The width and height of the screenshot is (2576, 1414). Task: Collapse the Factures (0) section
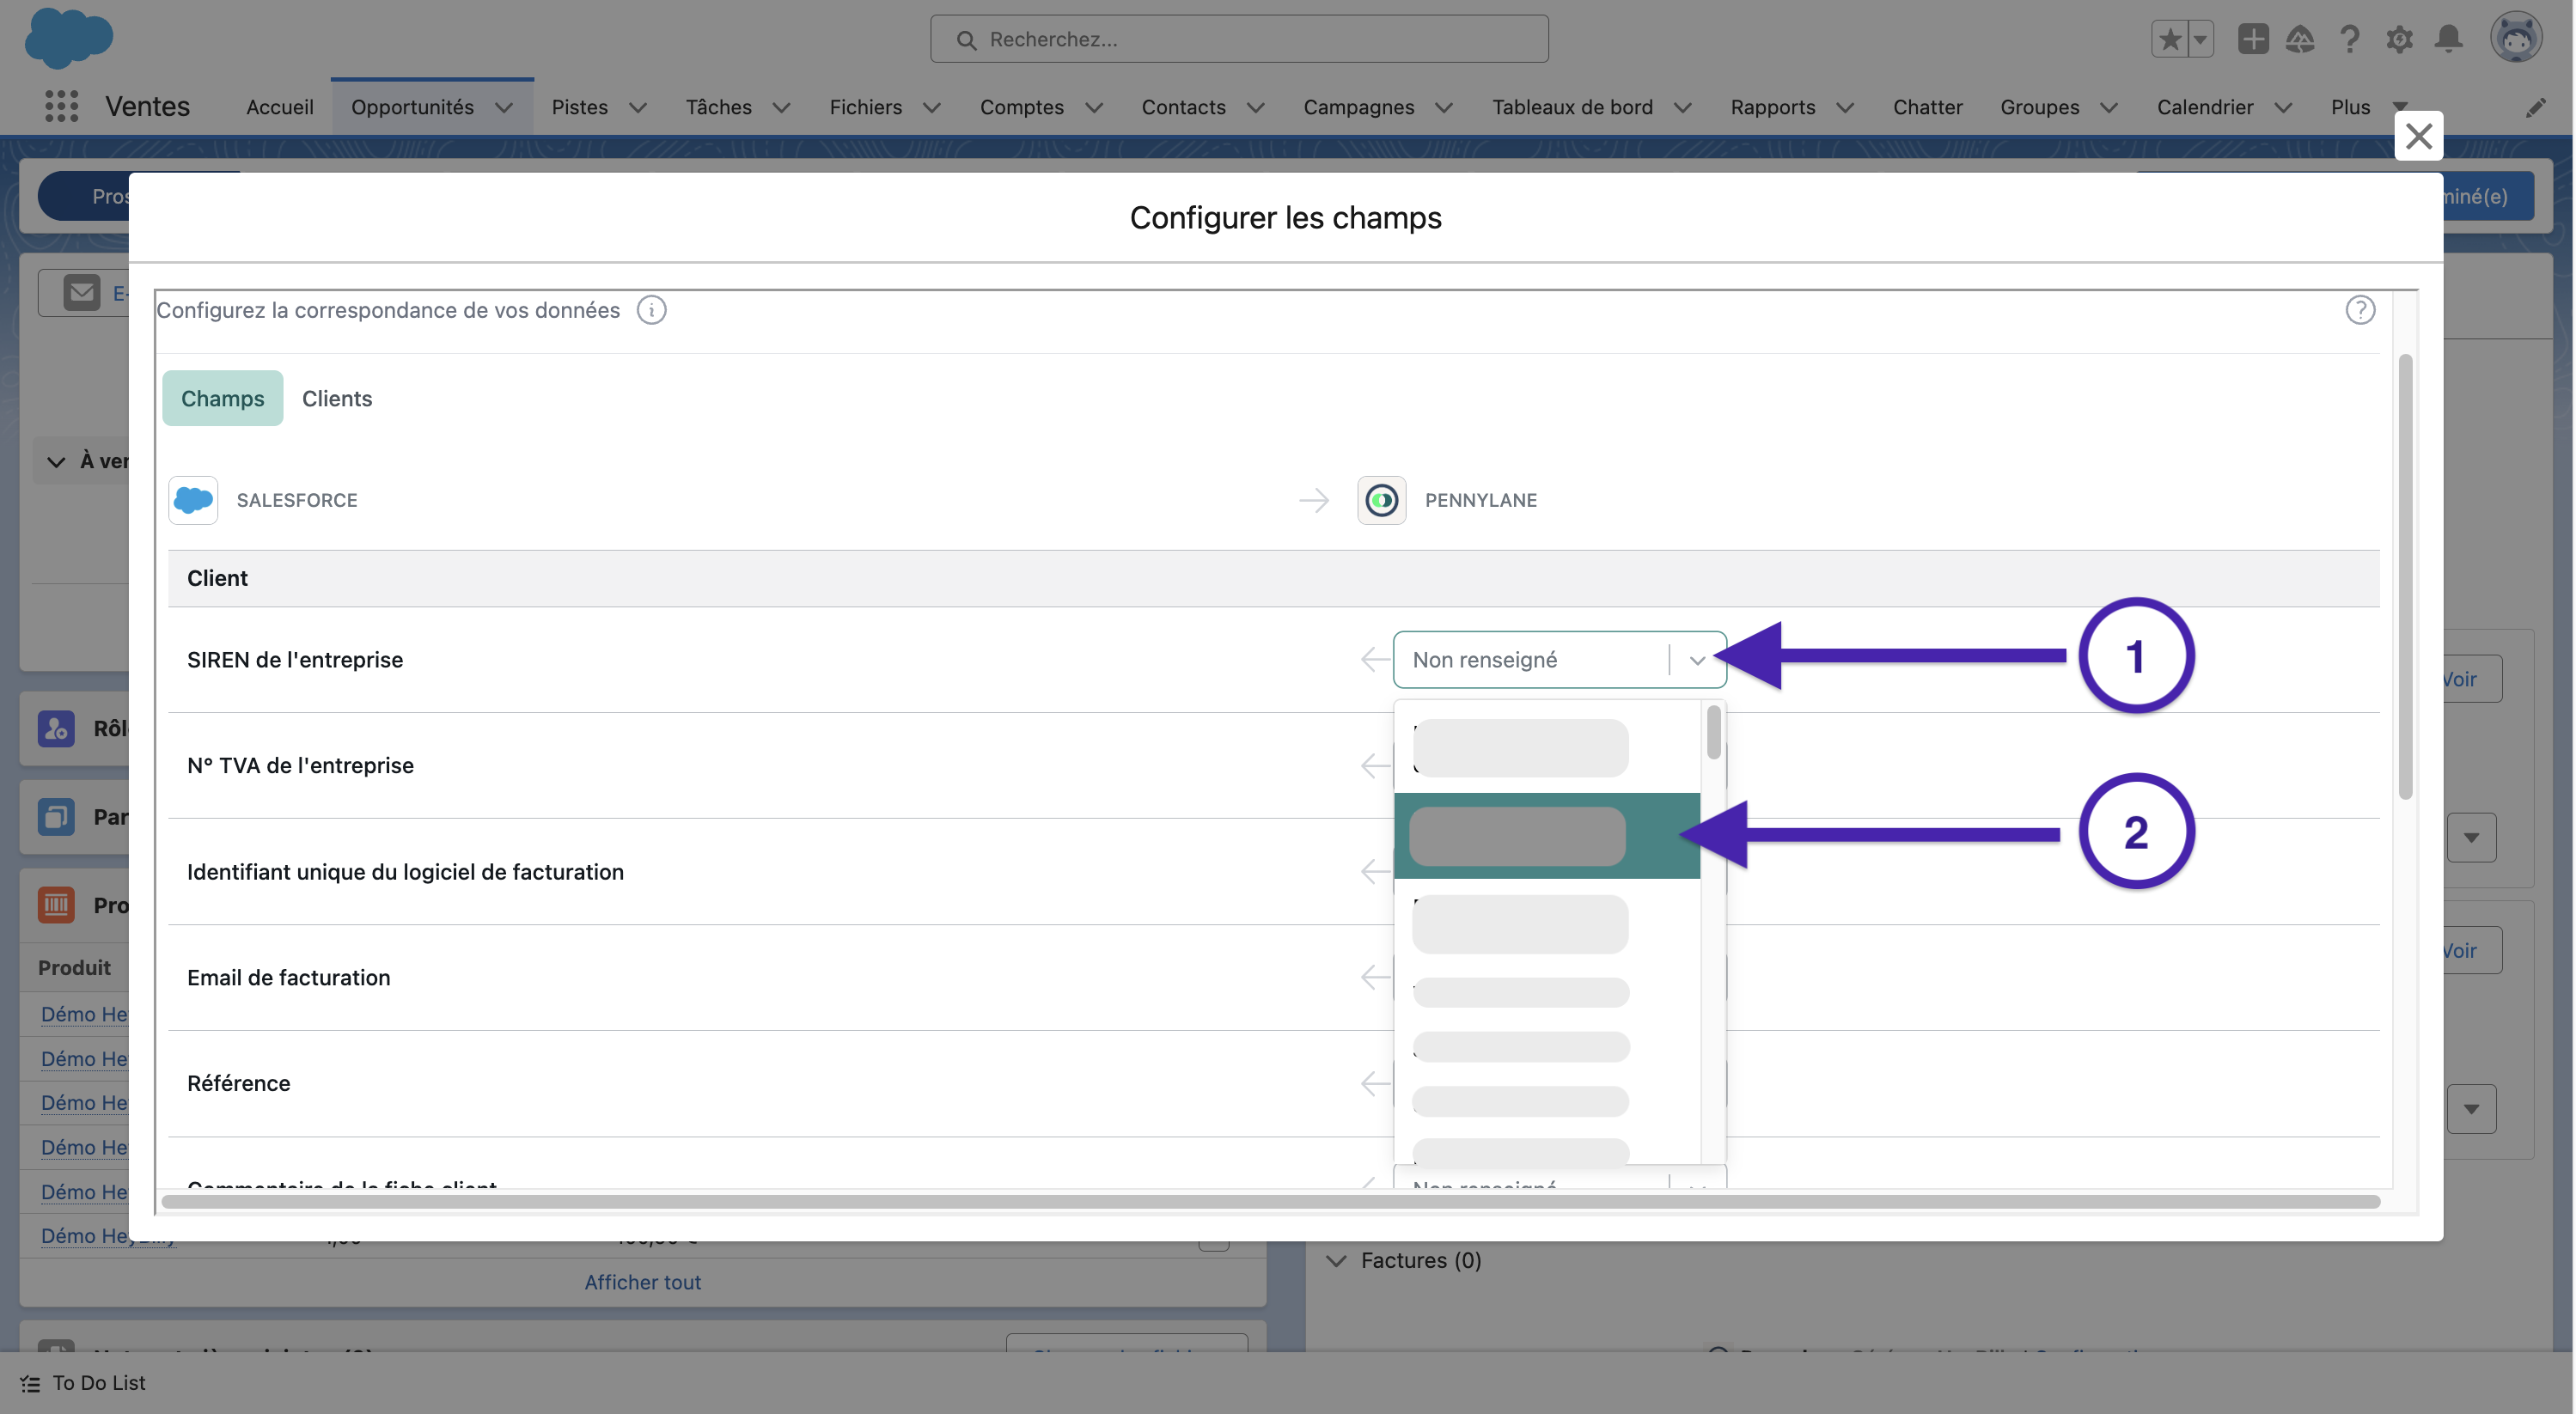tap(1336, 1260)
